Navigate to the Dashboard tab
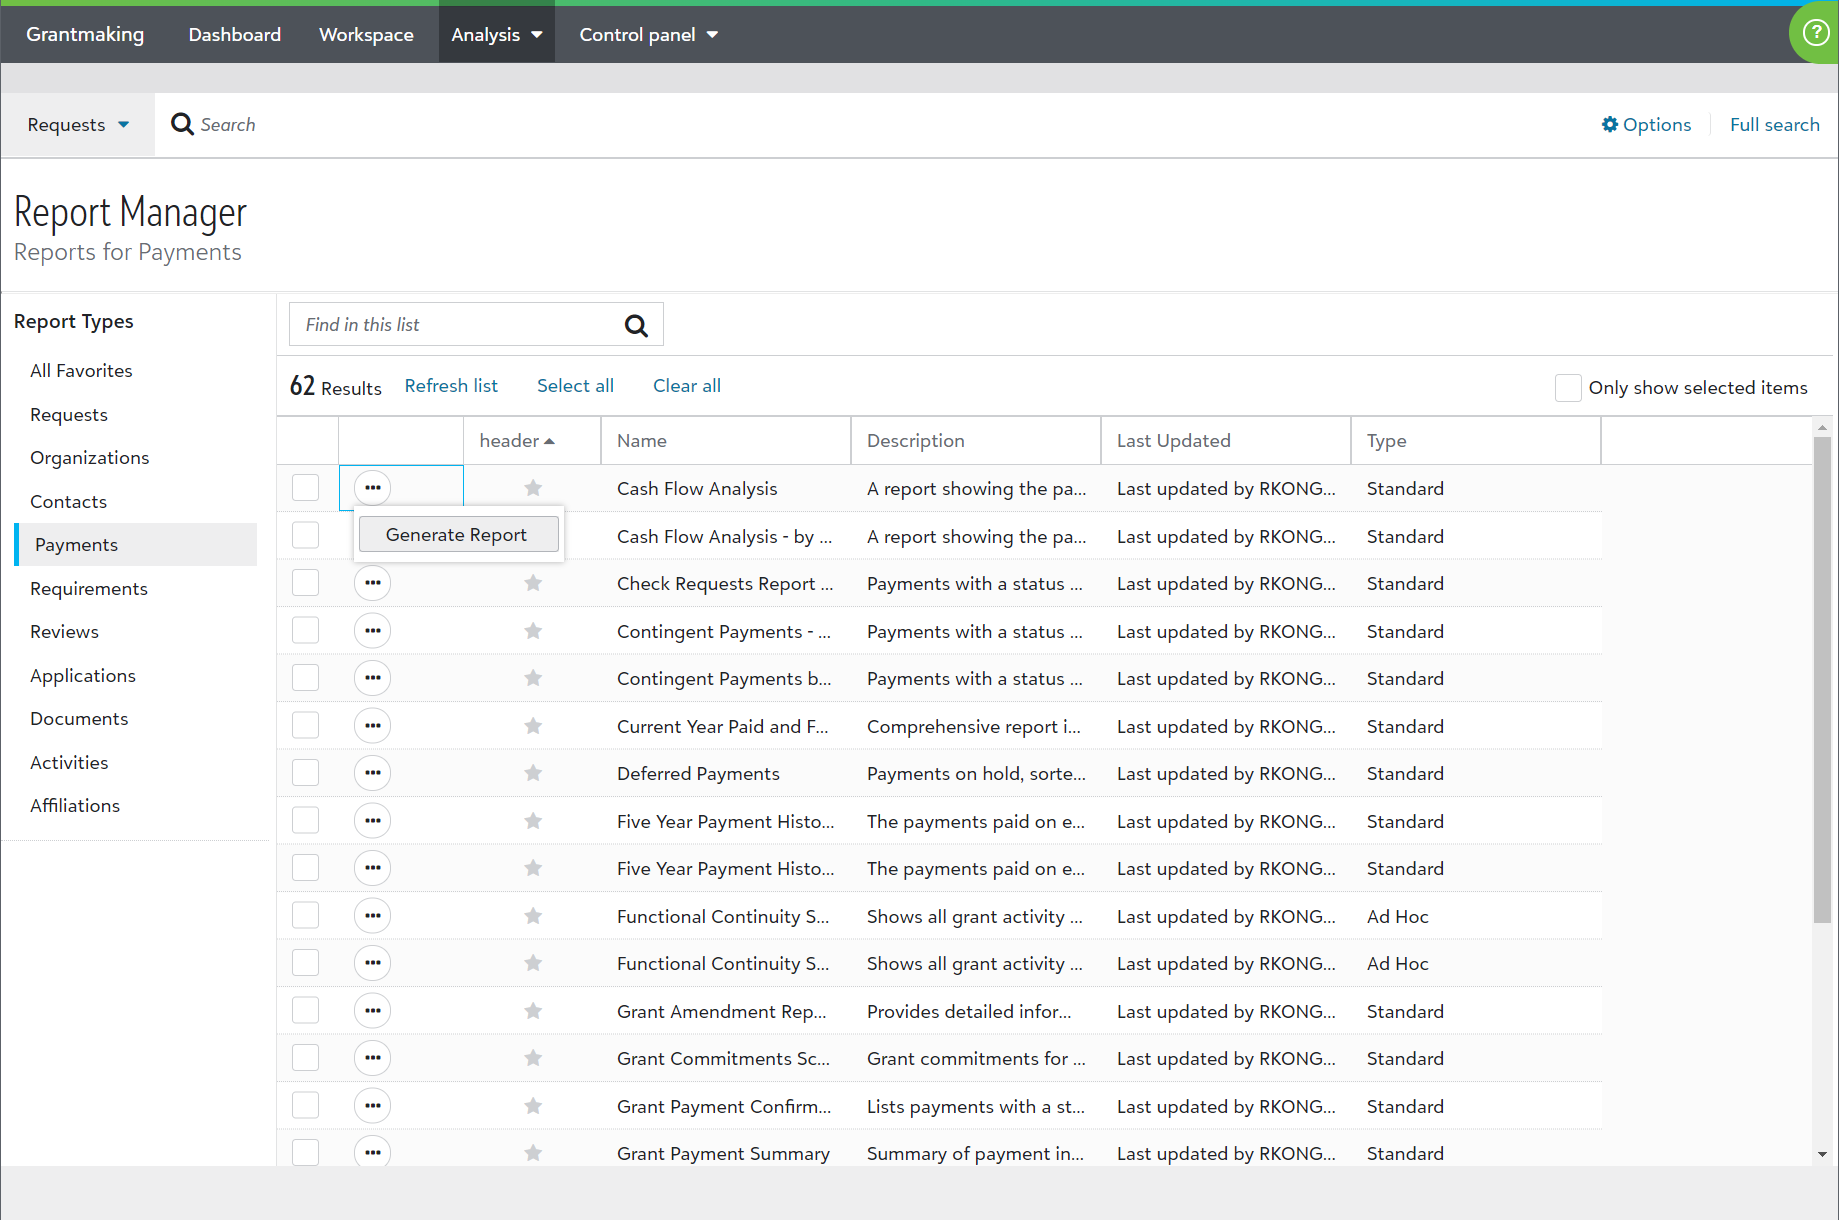1839x1220 pixels. (234, 33)
